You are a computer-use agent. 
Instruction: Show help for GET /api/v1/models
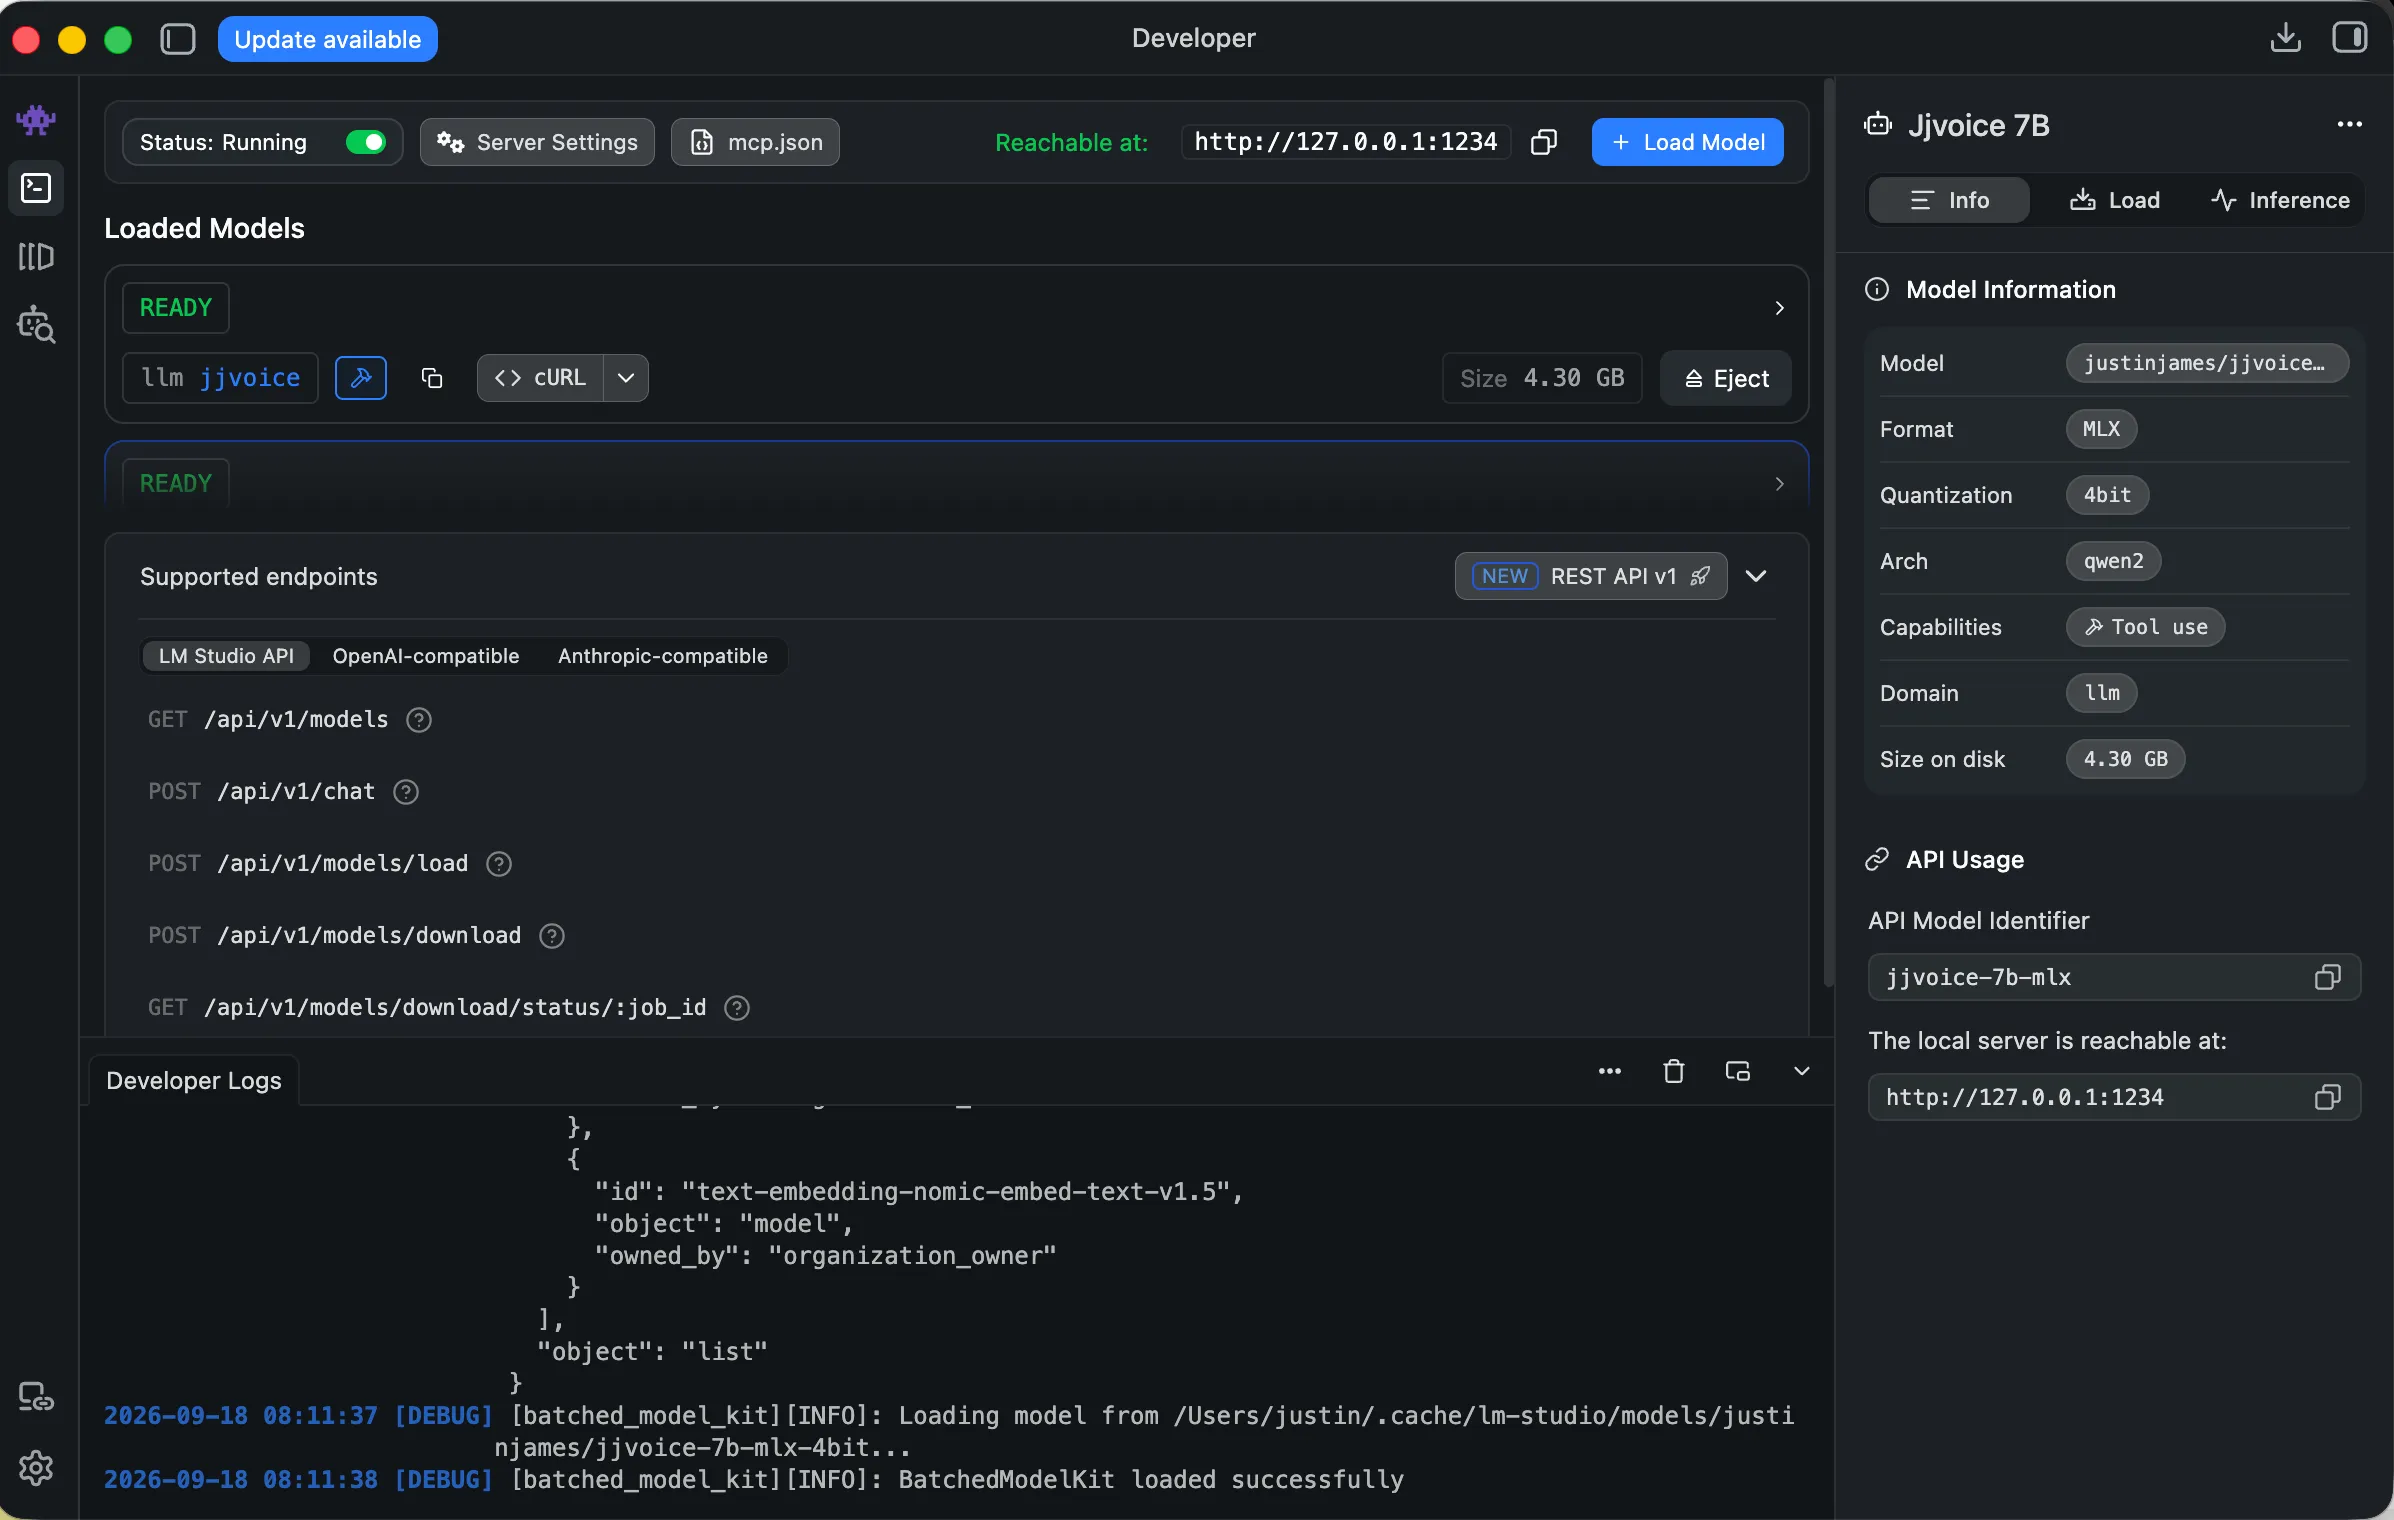coord(419,720)
